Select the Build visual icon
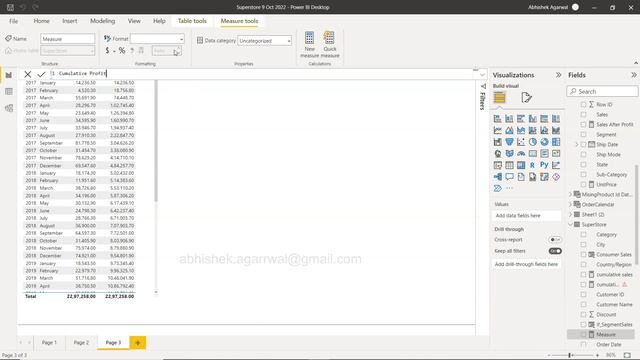640x360 pixels. click(x=499, y=98)
